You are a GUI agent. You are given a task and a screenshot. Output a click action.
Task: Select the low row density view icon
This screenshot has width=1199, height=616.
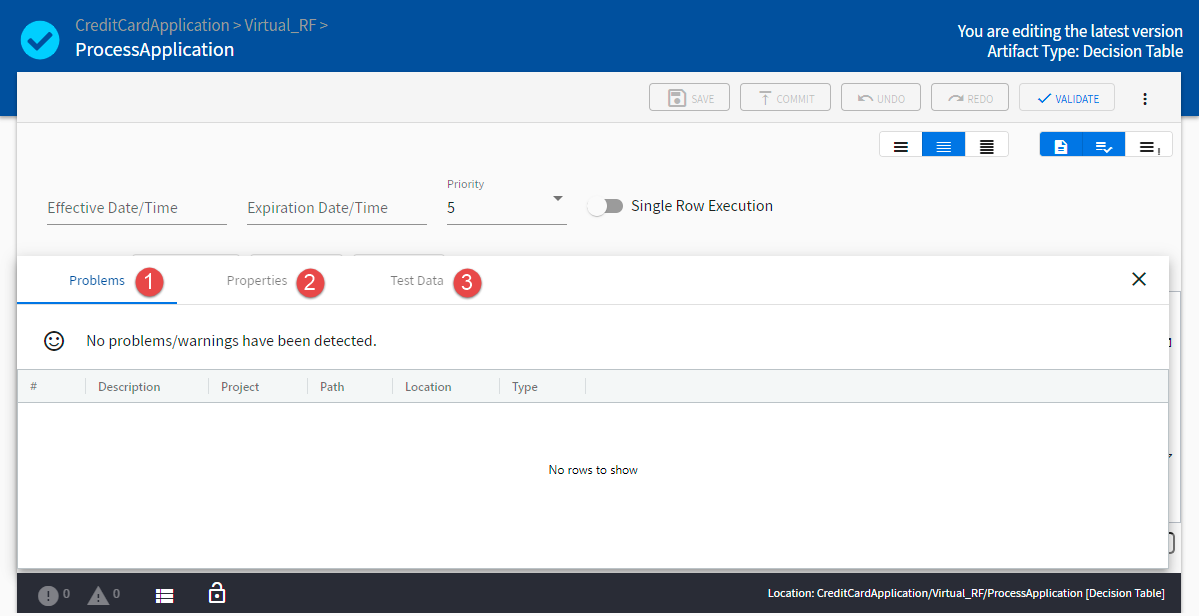tap(901, 146)
